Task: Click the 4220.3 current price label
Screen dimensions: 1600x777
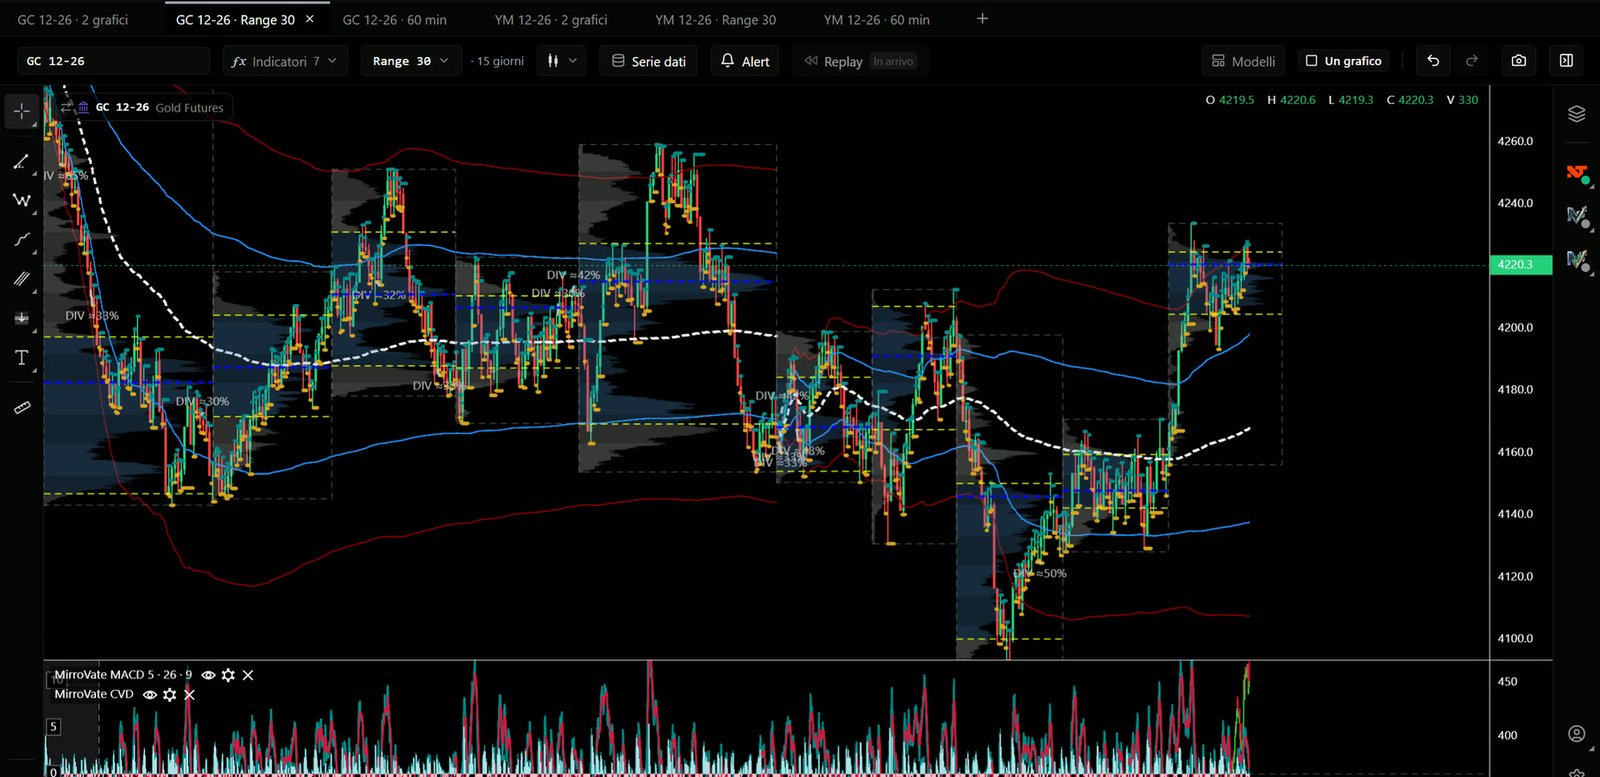Action: (1520, 264)
